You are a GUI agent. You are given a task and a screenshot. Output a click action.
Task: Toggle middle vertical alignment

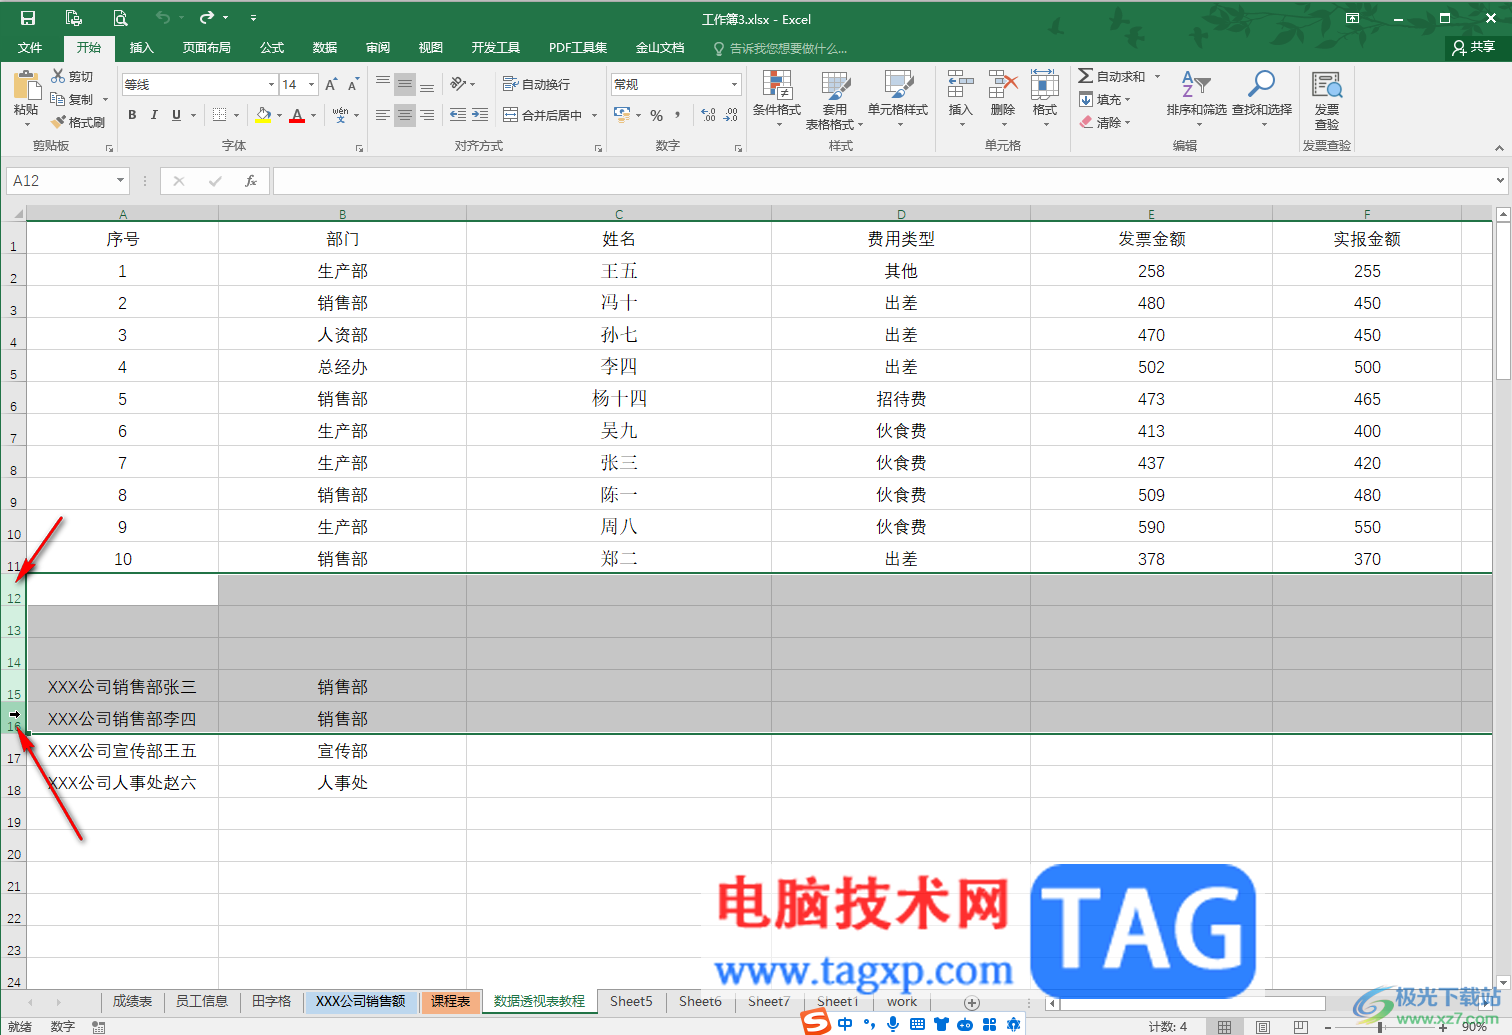(x=405, y=84)
